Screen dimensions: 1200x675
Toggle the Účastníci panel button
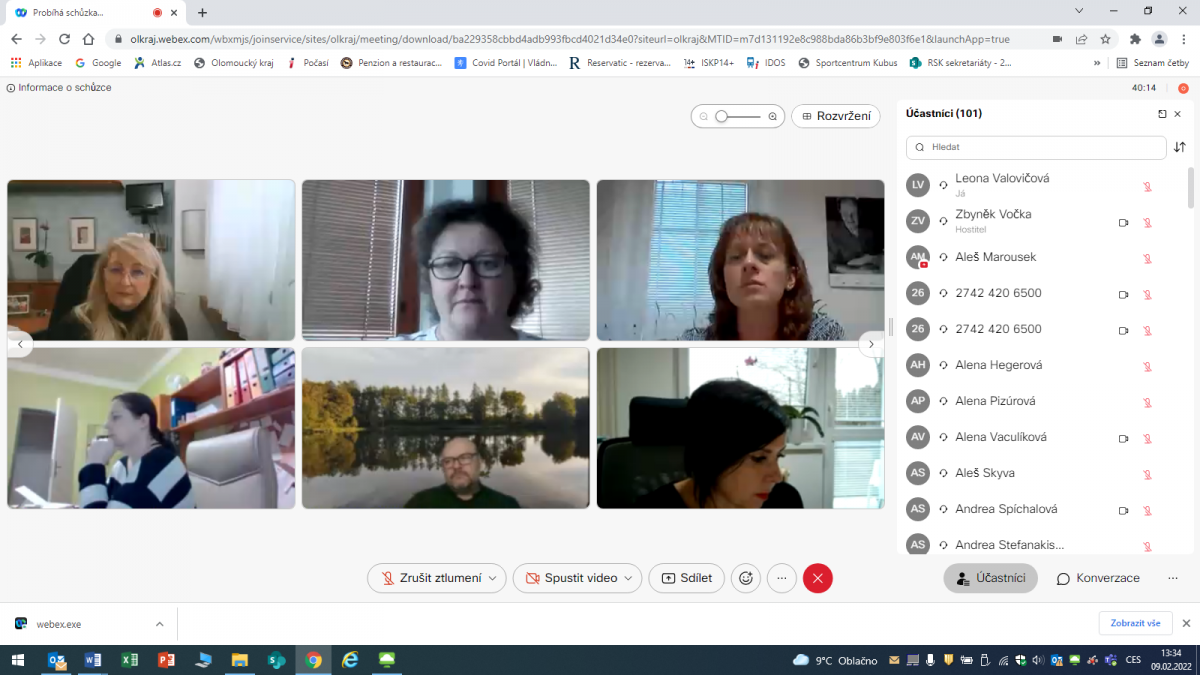pos(990,578)
